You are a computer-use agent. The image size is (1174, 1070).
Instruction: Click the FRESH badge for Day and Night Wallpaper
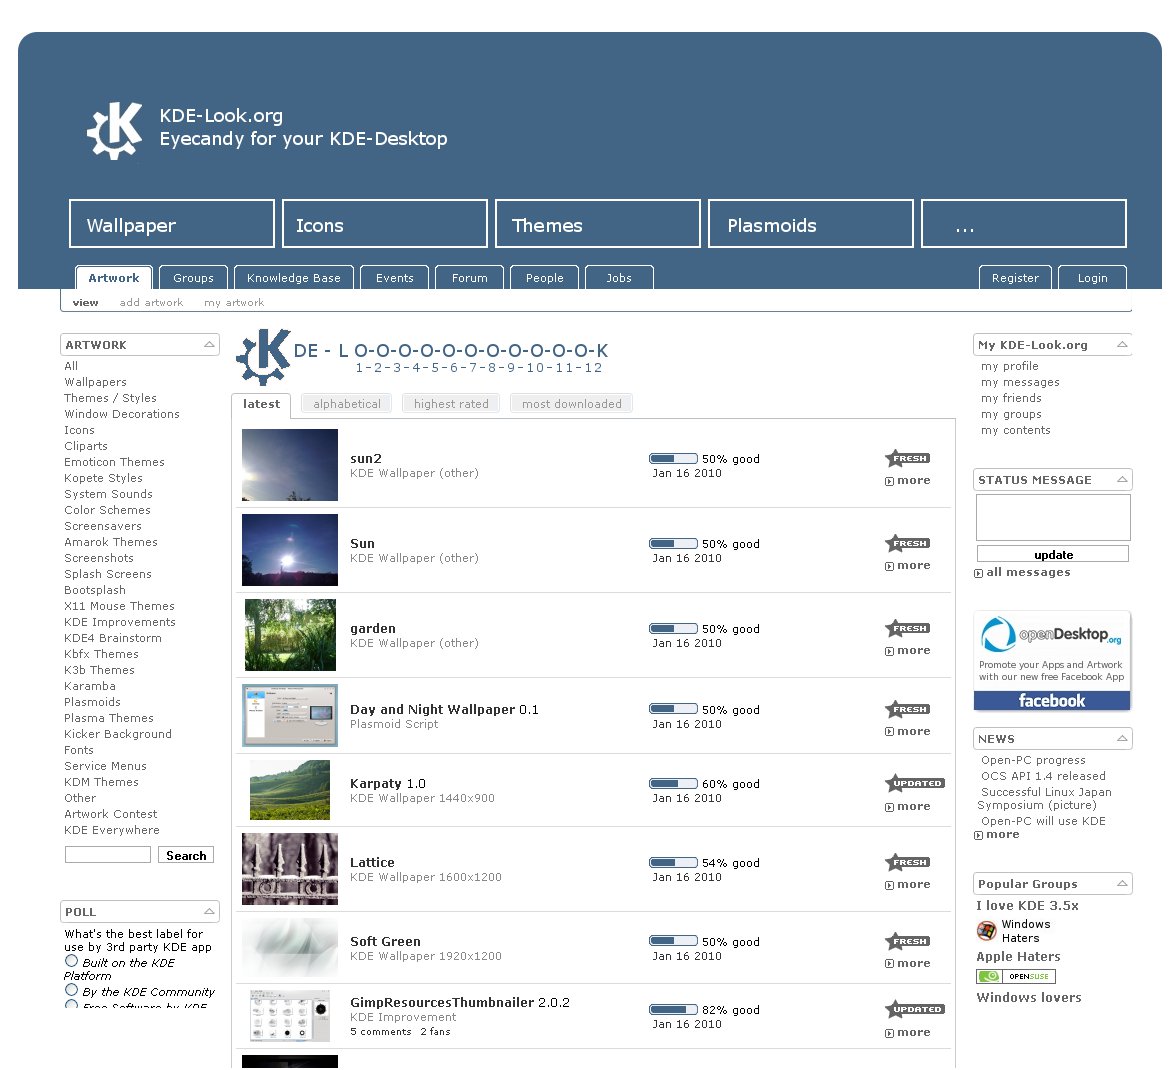pos(907,709)
